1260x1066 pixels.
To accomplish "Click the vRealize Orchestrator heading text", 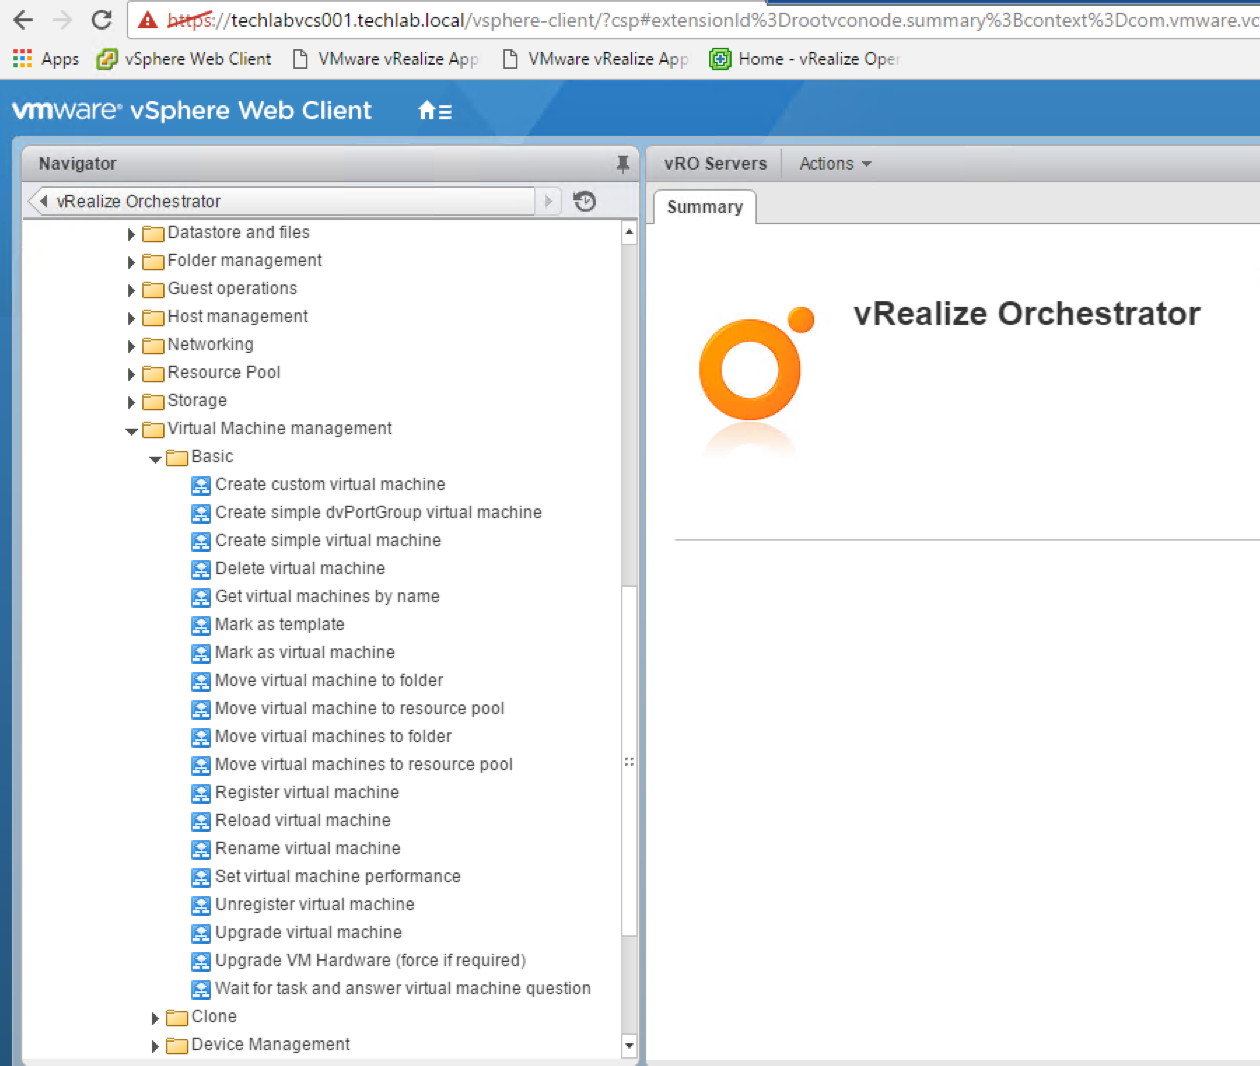I will pos(1027,314).
